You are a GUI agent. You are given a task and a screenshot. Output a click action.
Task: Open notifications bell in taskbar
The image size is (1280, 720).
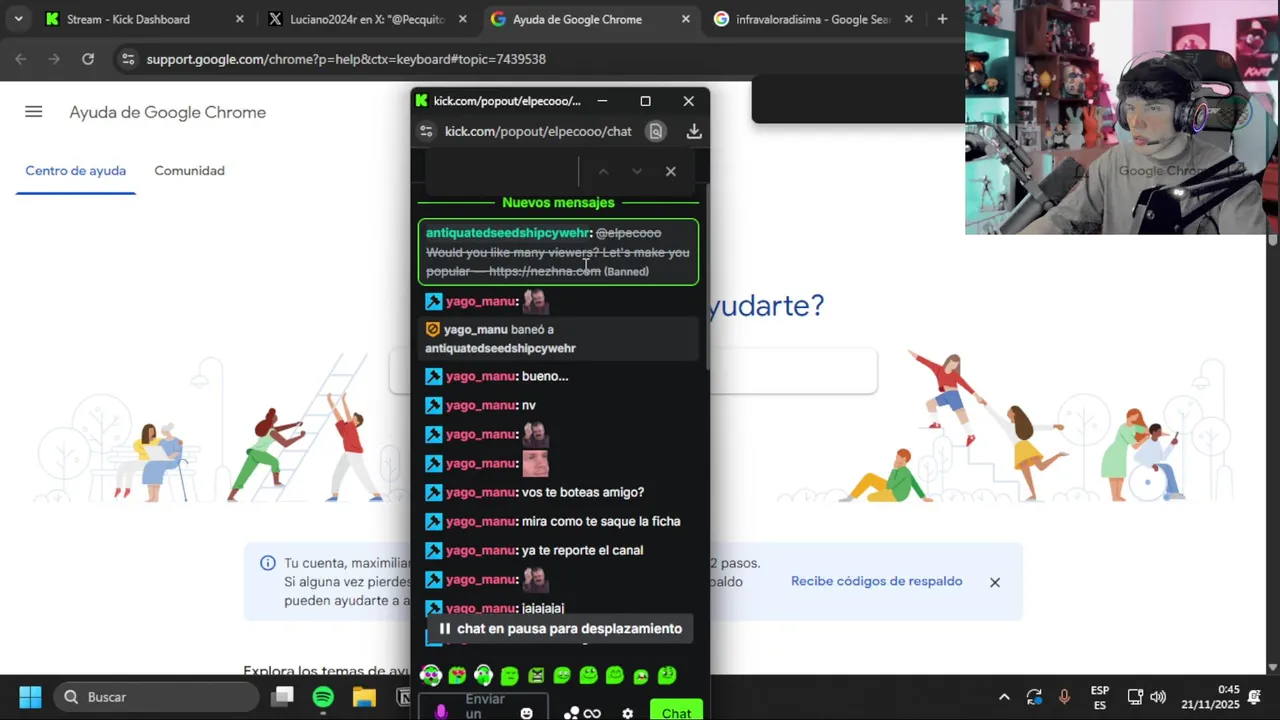tap(1254, 697)
